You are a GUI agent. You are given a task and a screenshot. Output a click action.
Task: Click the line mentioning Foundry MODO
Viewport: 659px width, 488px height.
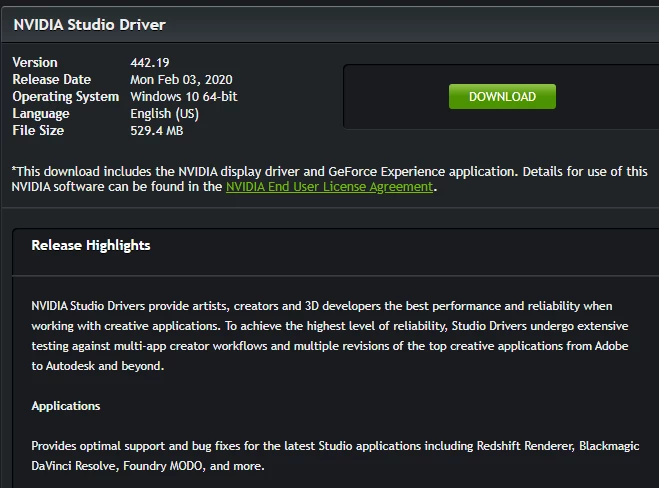click(148, 466)
